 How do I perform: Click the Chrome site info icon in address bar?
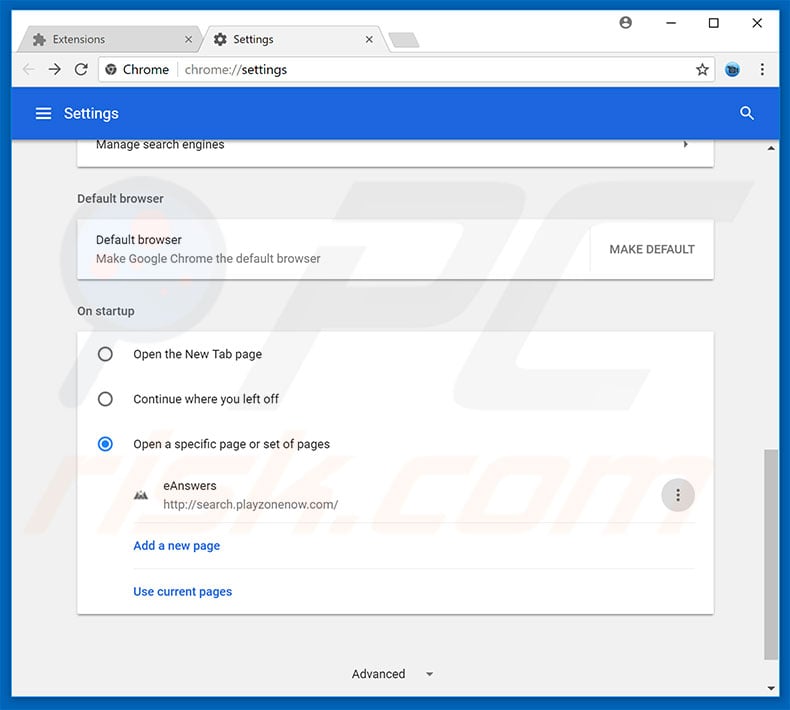tap(111, 70)
